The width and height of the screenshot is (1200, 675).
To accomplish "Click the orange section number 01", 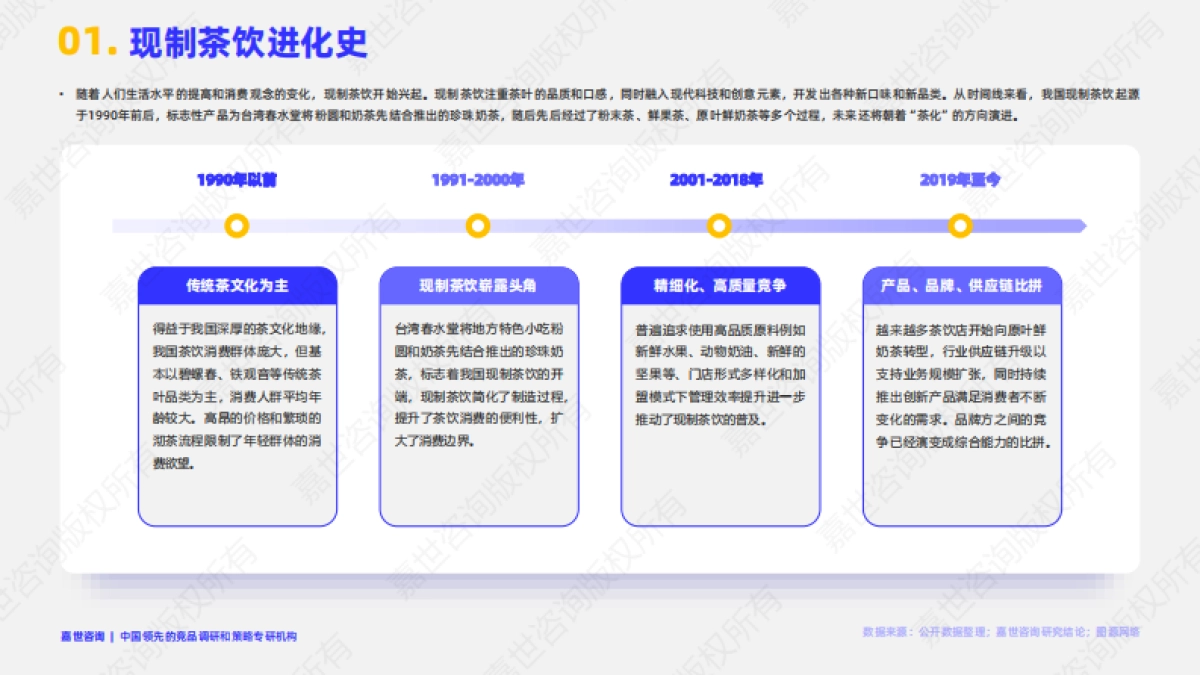I will tap(83, 42).
